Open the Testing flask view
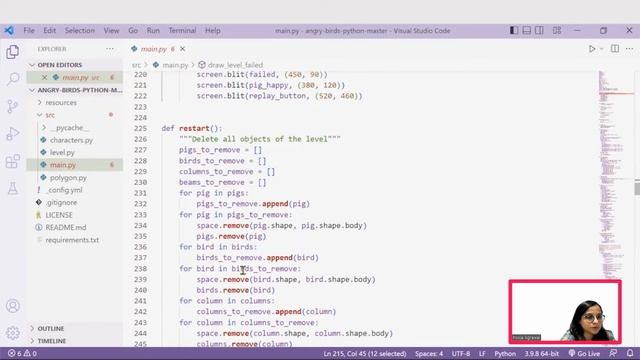This screenshot has height=360, width=640. coord(13,188)
